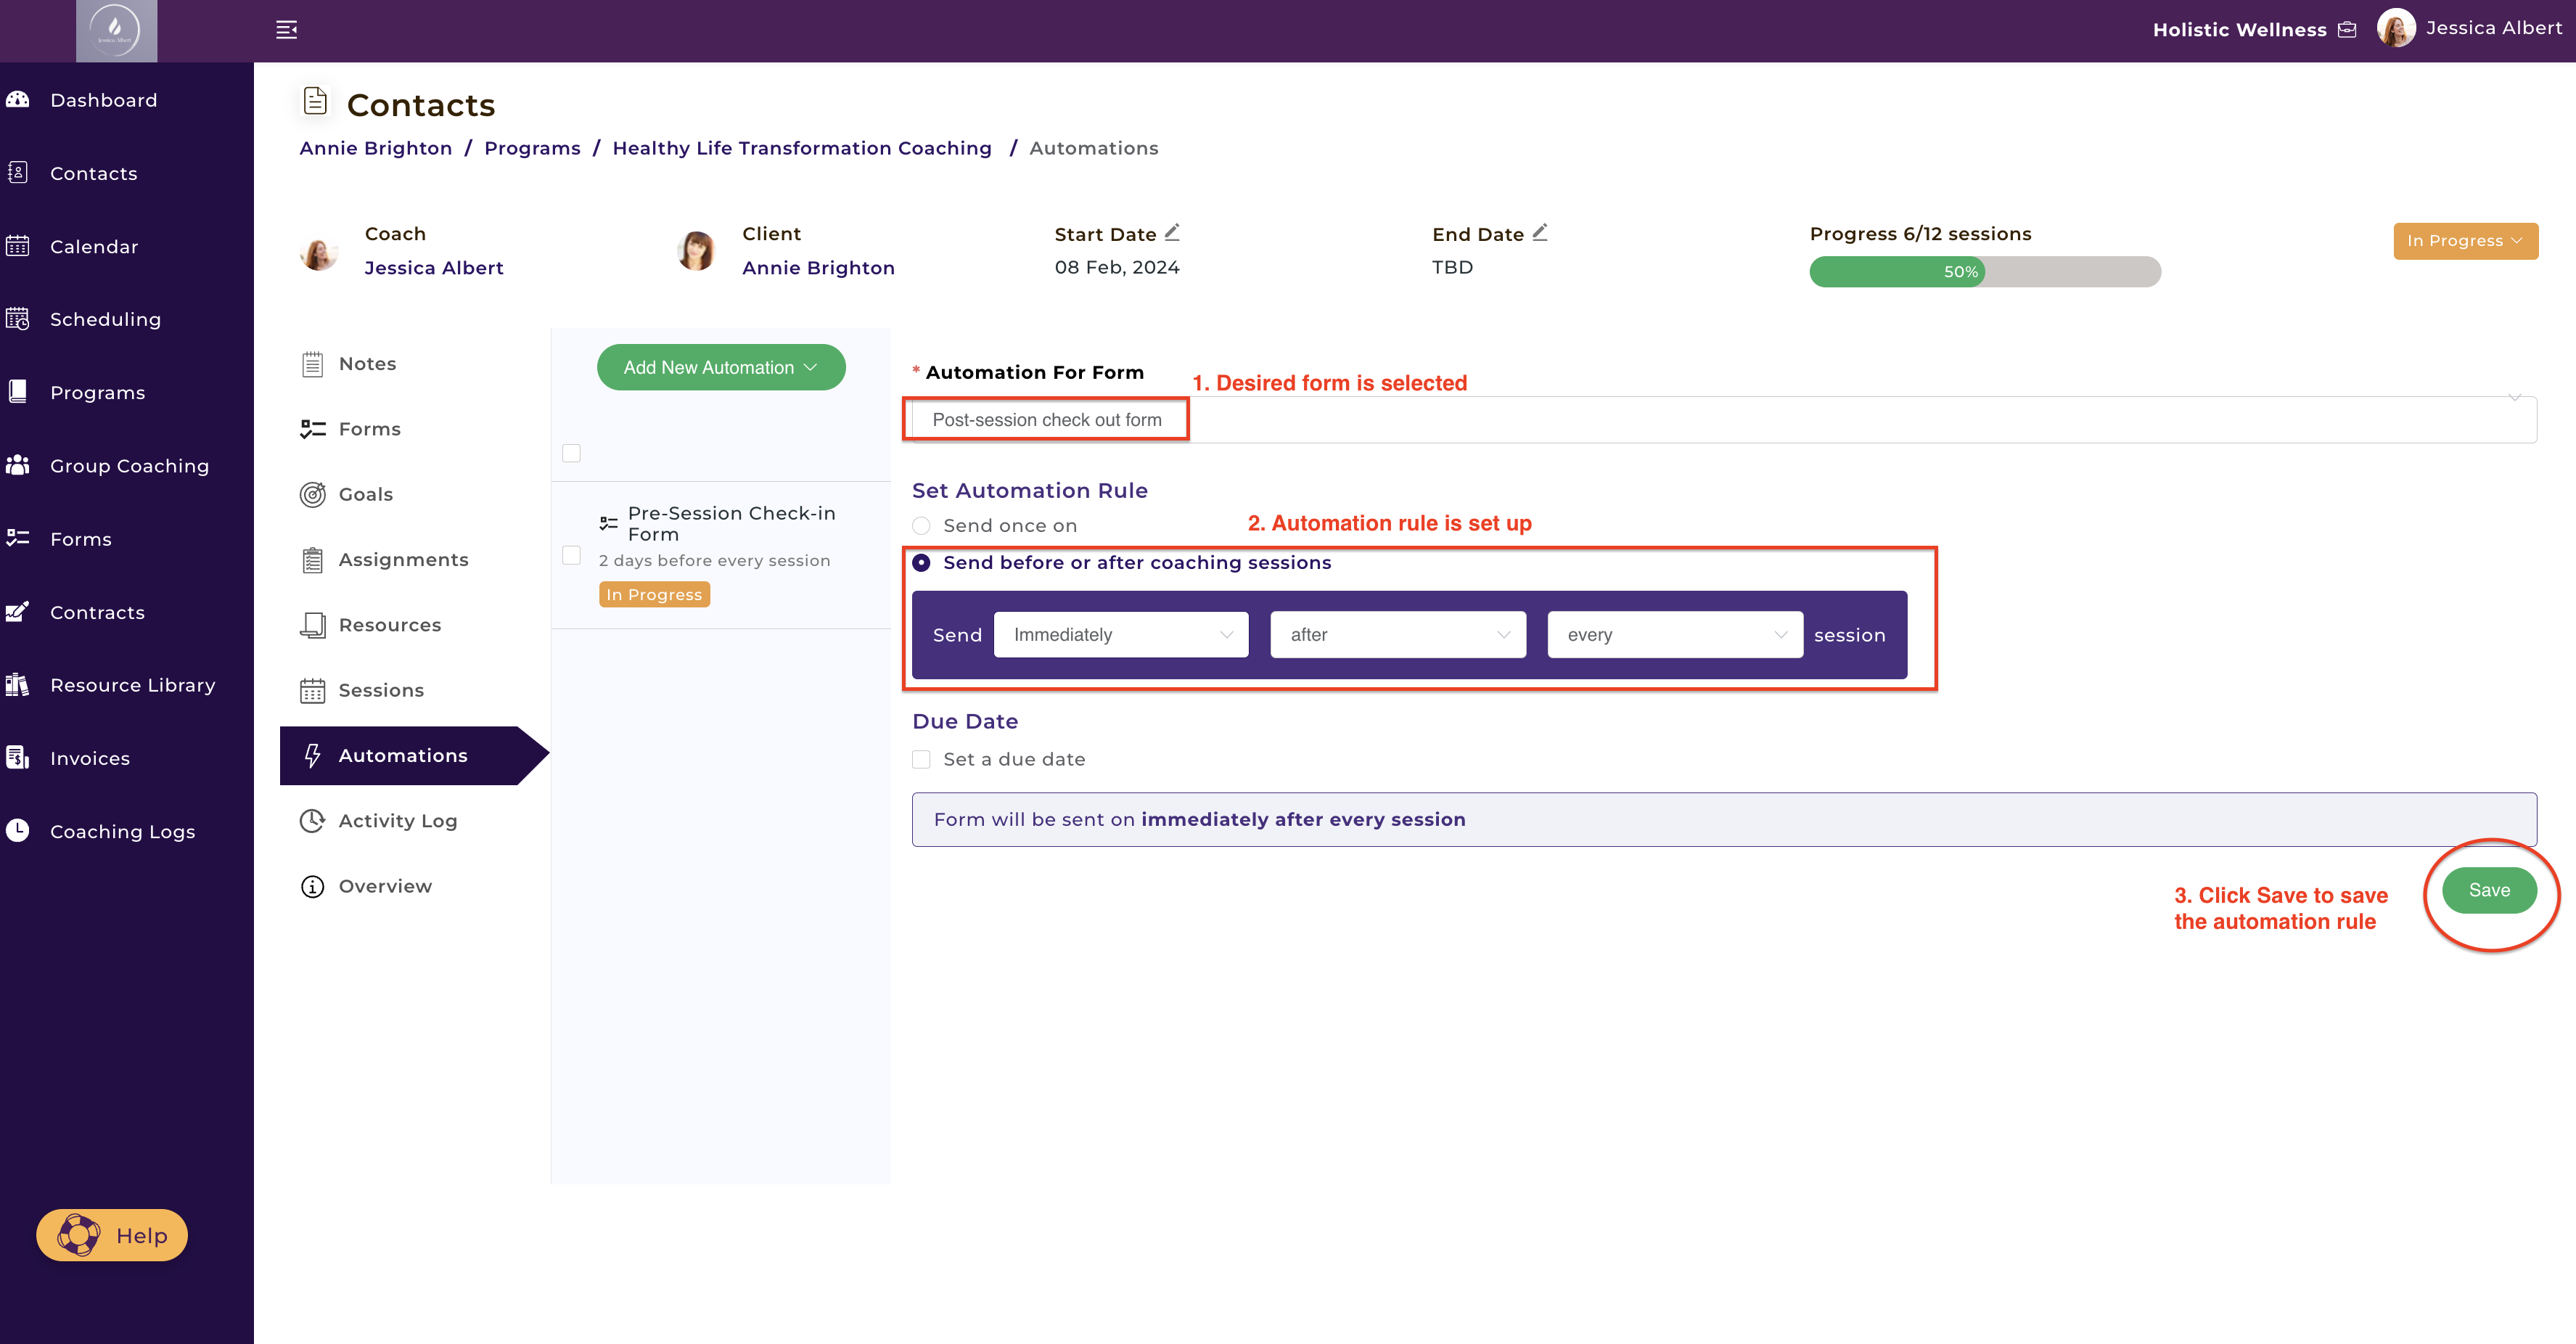Open Resource Library in main sidebar
The width and height of the screenshot is (2576, 1344).
pos(133,685)
